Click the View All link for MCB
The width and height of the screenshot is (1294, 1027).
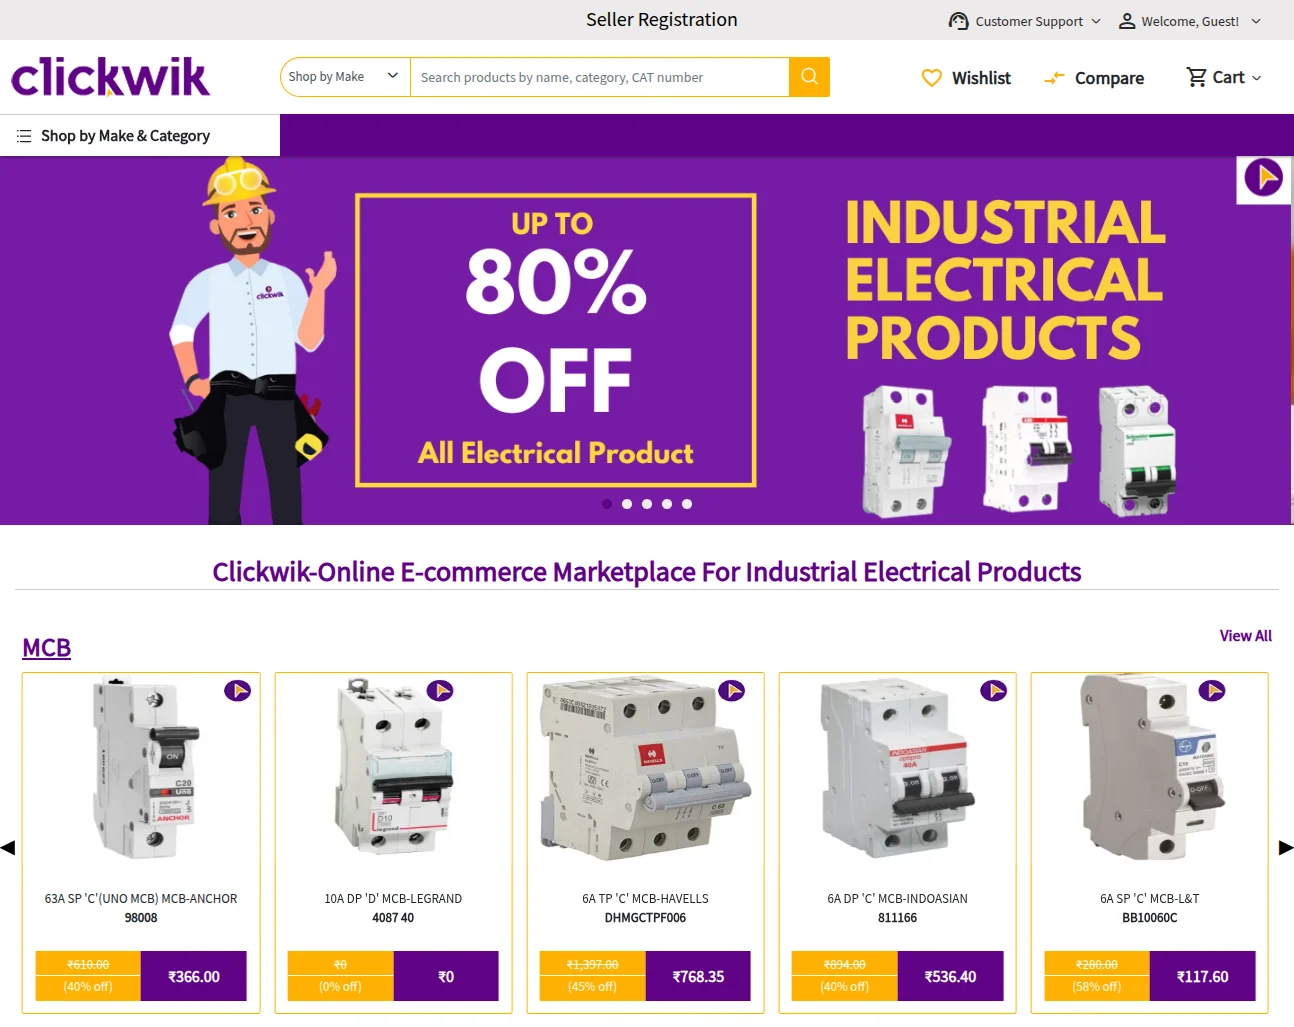pyautogui.click(x=1246, y=636)
